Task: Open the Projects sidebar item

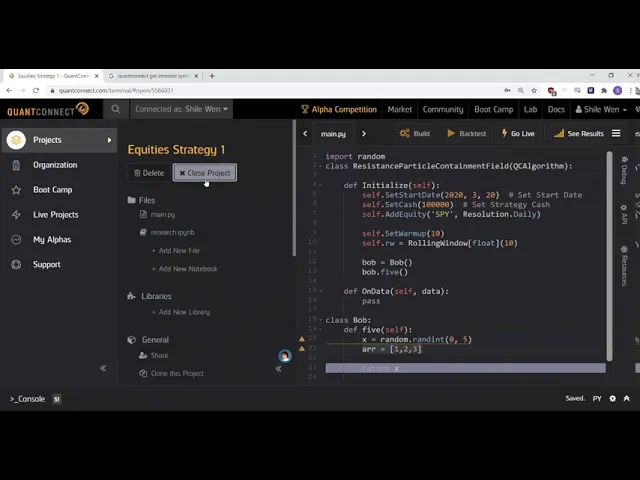Action: (60, 140)
